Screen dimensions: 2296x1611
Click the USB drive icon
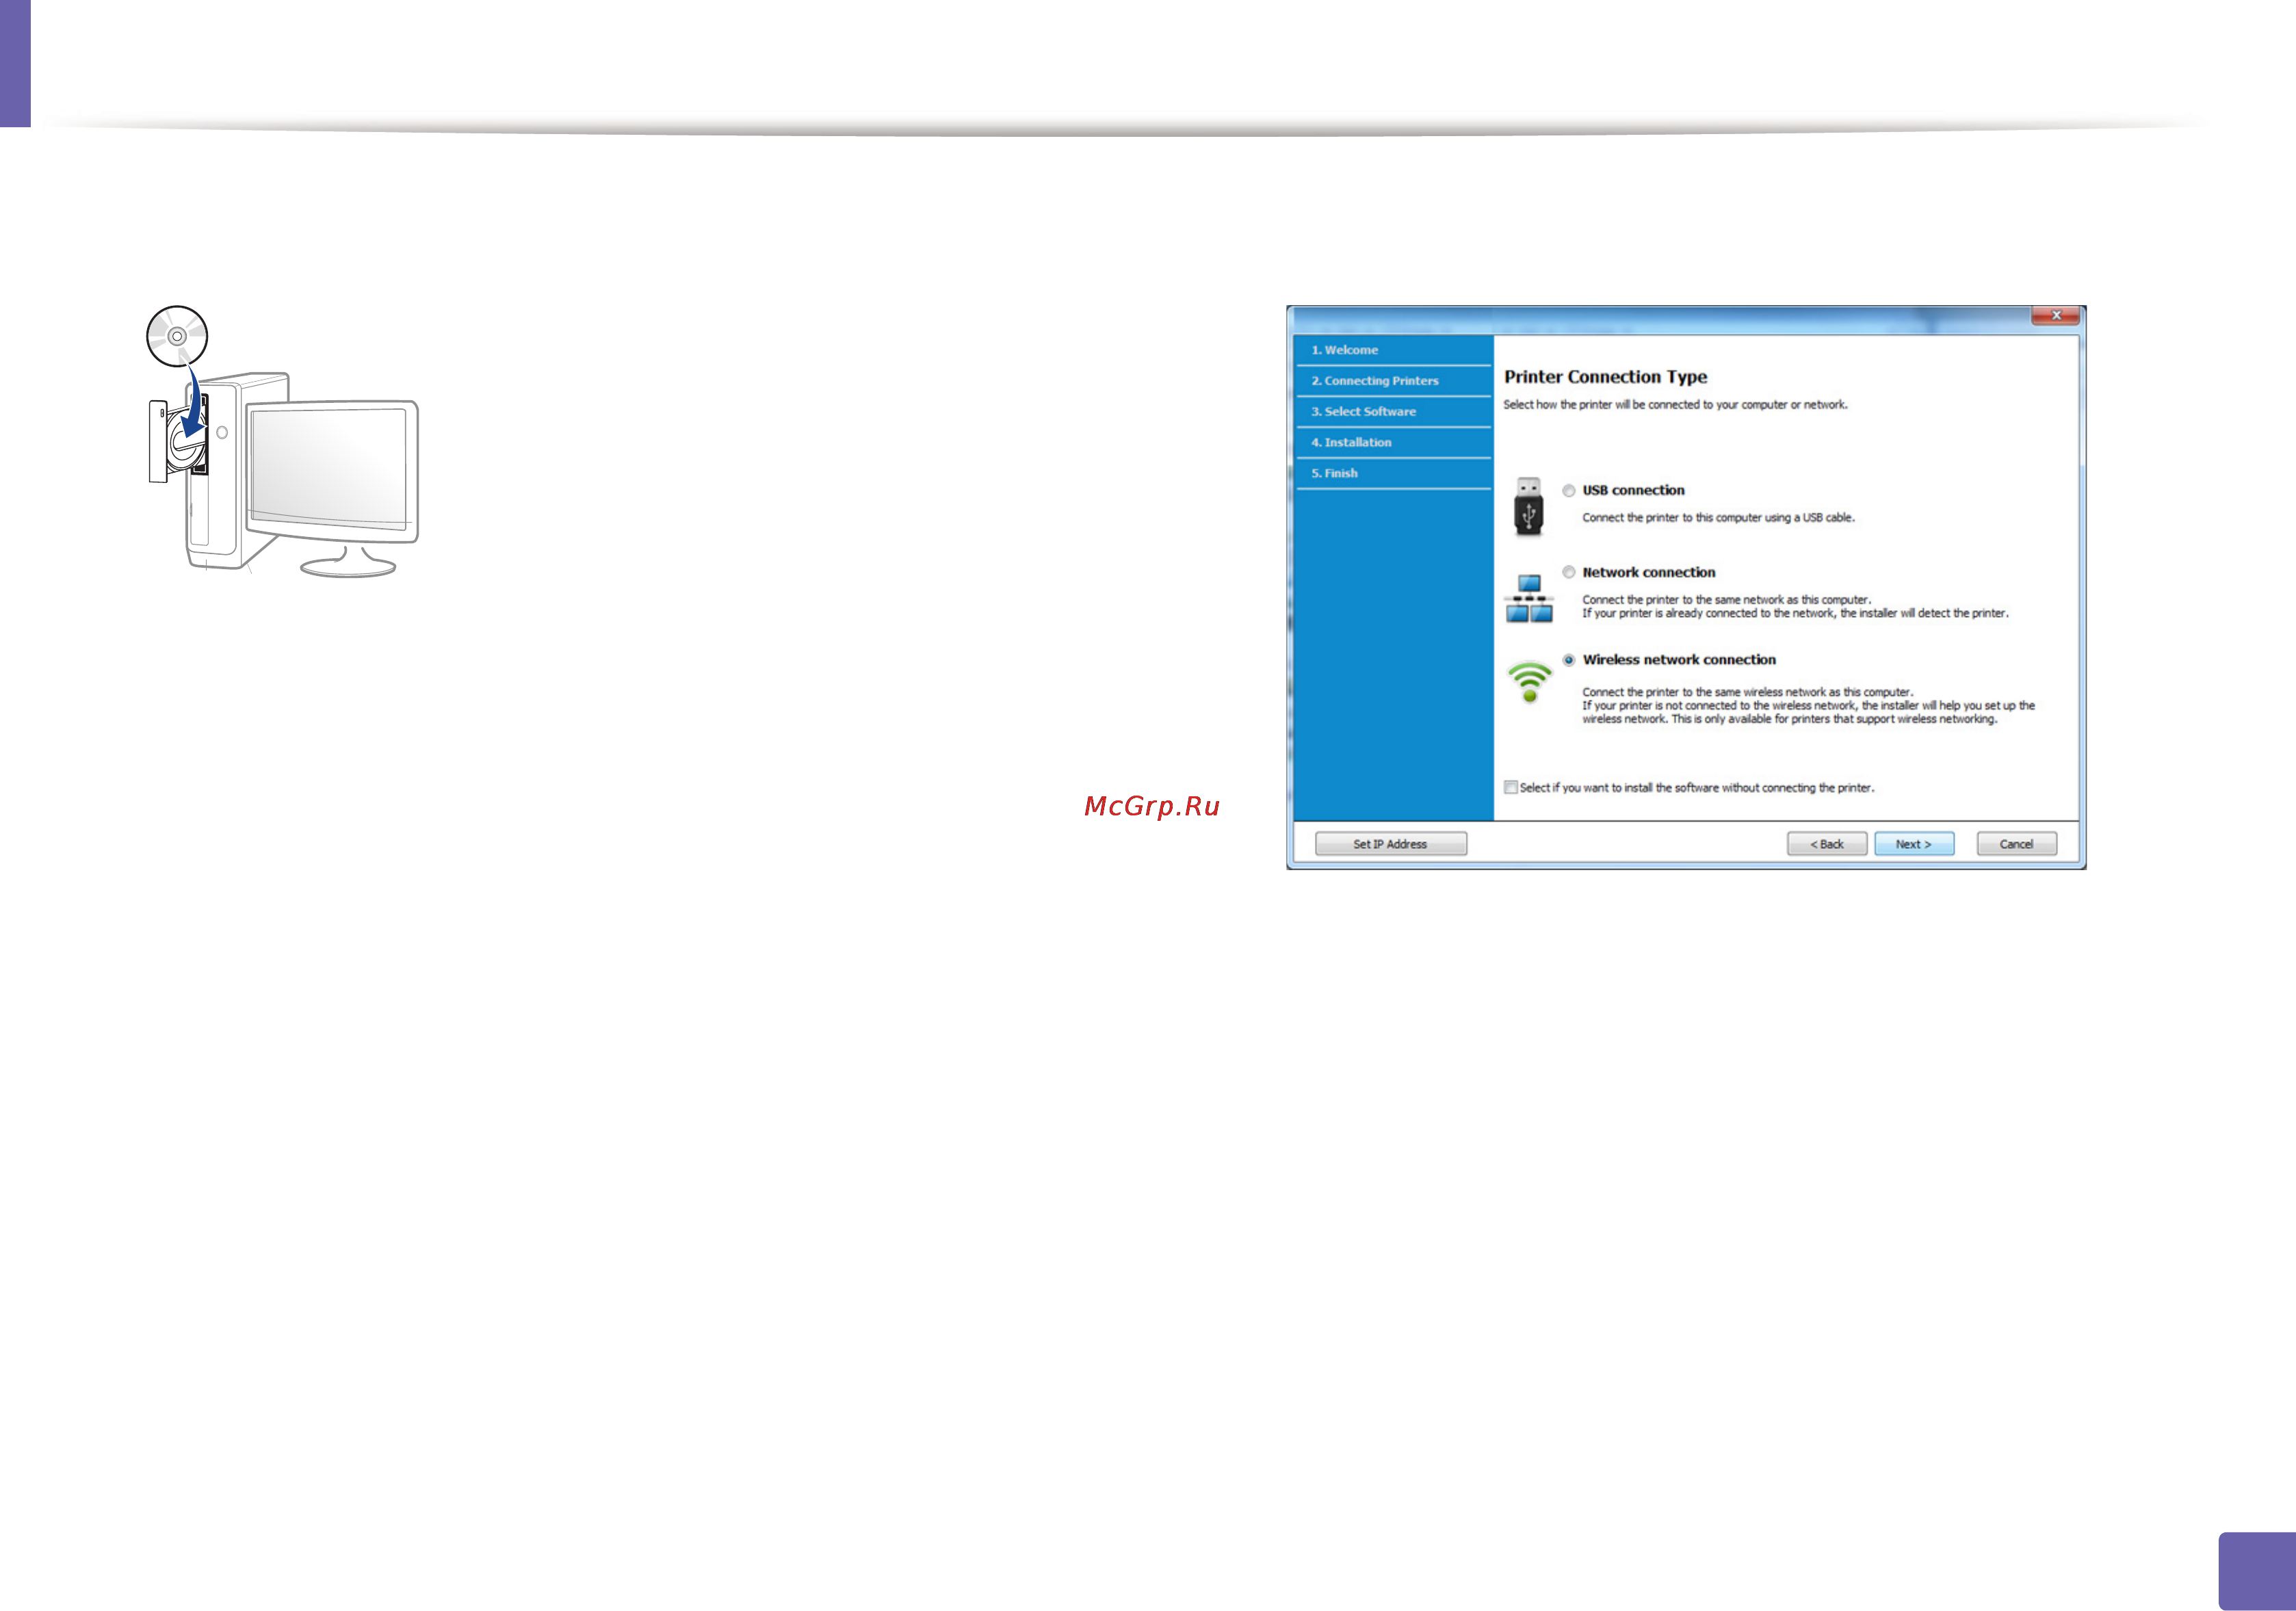(1528, 507)
